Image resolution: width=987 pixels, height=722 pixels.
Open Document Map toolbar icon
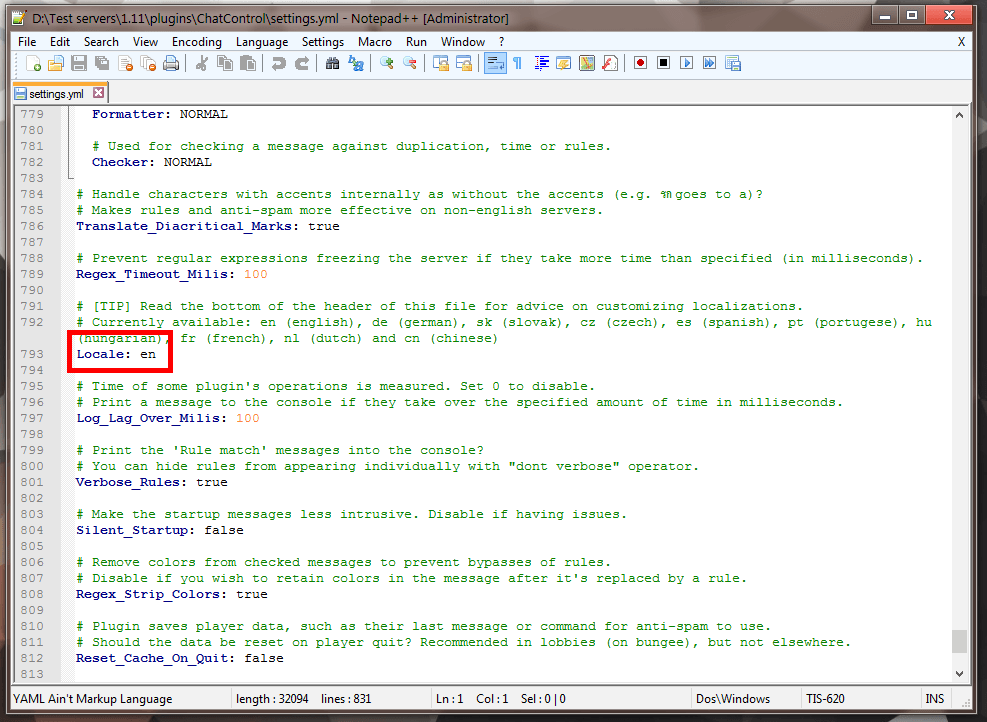click(587, 64)
